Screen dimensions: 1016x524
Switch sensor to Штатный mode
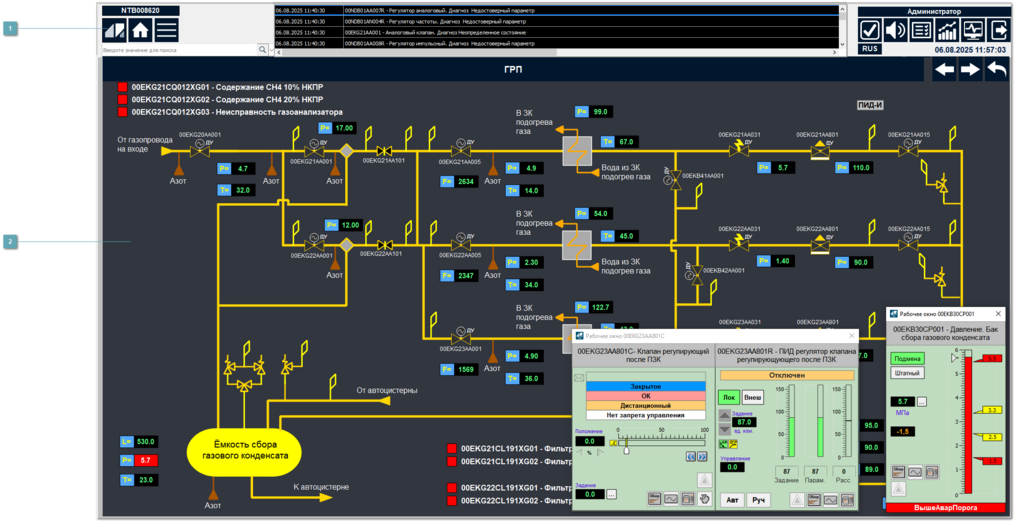pyautogui.click(x=907, y=373)
